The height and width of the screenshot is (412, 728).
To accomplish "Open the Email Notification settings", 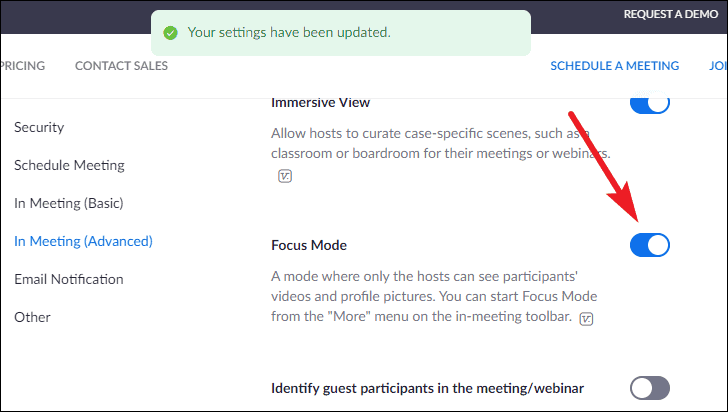I will [x=69, y=279].
